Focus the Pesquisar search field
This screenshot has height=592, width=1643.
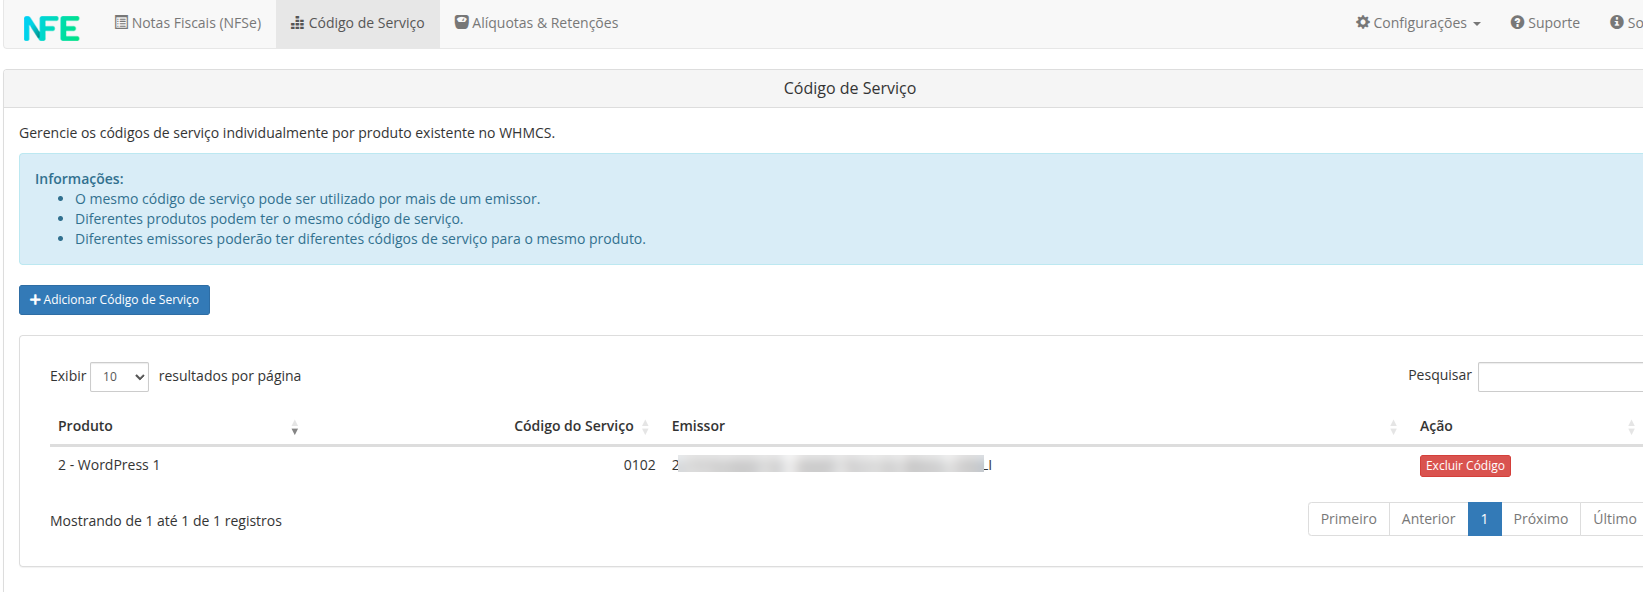(1560, 377)
